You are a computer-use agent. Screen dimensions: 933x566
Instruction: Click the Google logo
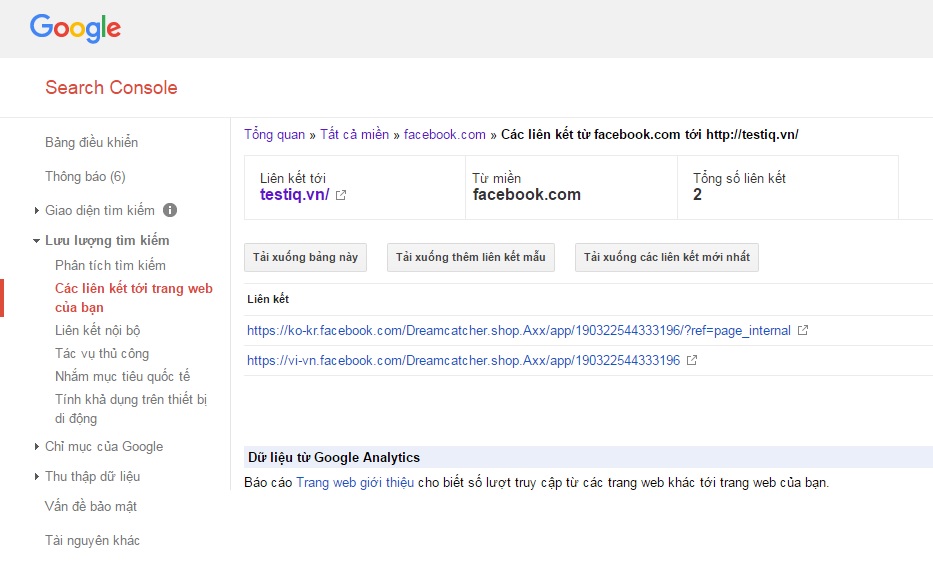pyautogui.click(x=75, y=28)
